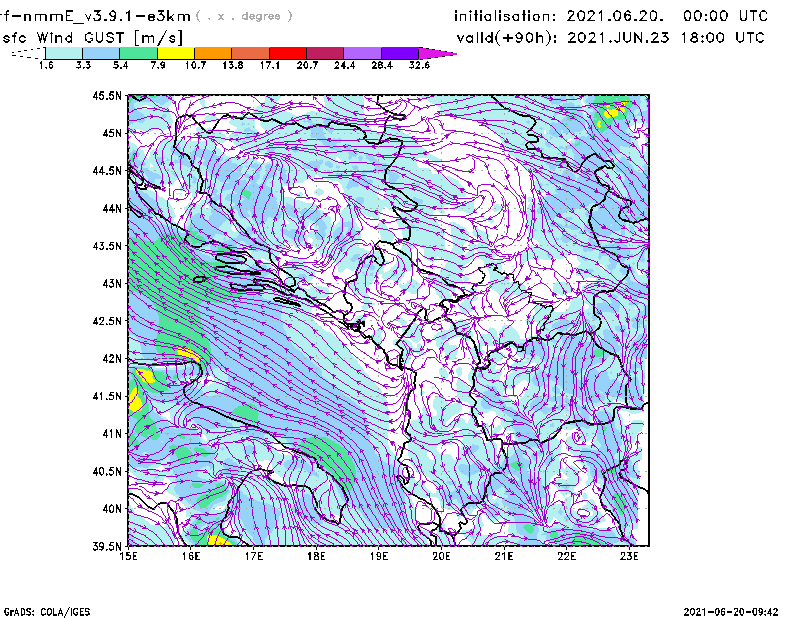Click the 42.5N latitude label
The width and height of the screenshot is (800, 618).
click(x=108, y=321)
